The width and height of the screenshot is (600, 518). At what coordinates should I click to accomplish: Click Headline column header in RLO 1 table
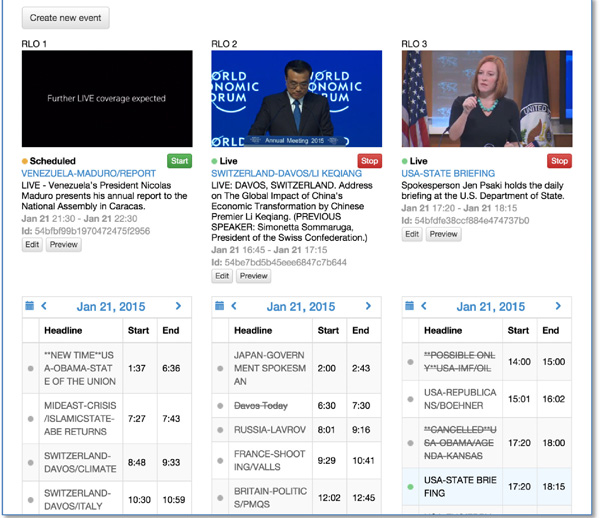tap(63, 331)
